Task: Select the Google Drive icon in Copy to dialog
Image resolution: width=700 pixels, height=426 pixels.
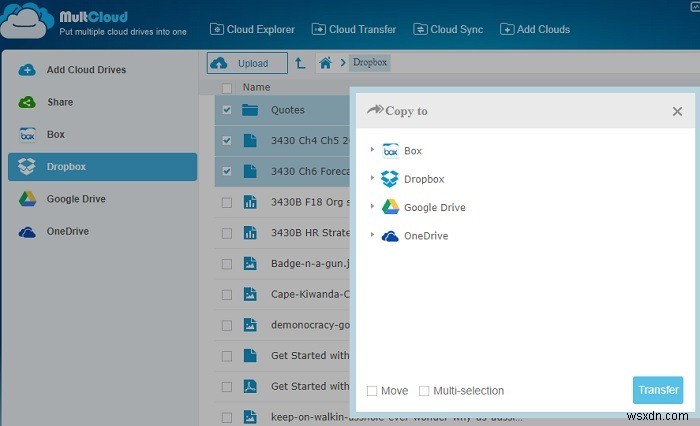Action: [390, 207]
